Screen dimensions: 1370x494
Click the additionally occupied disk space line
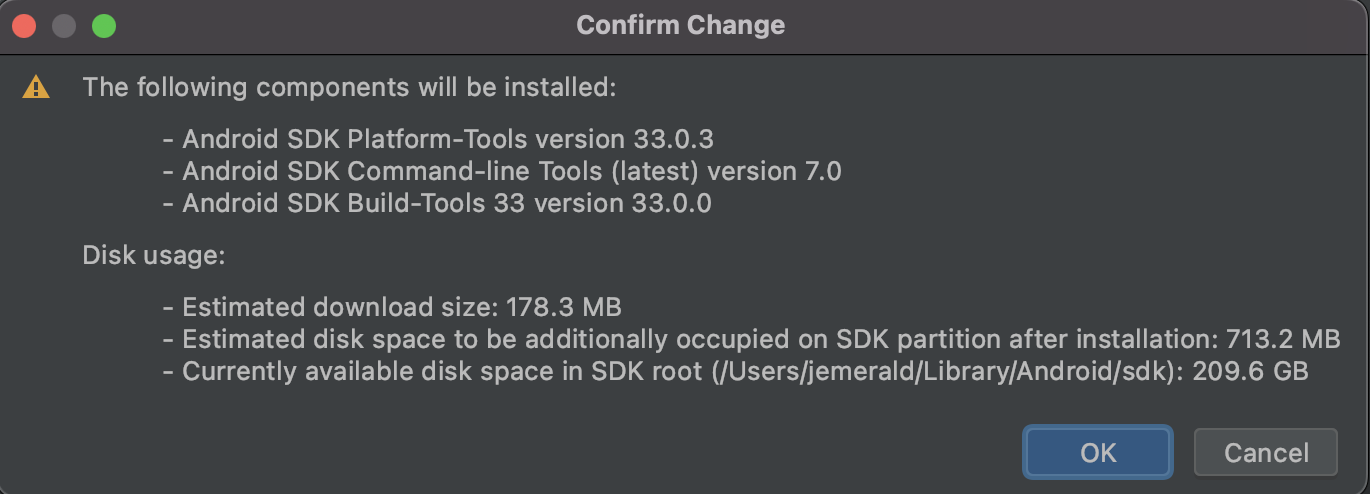coord(751,339)
